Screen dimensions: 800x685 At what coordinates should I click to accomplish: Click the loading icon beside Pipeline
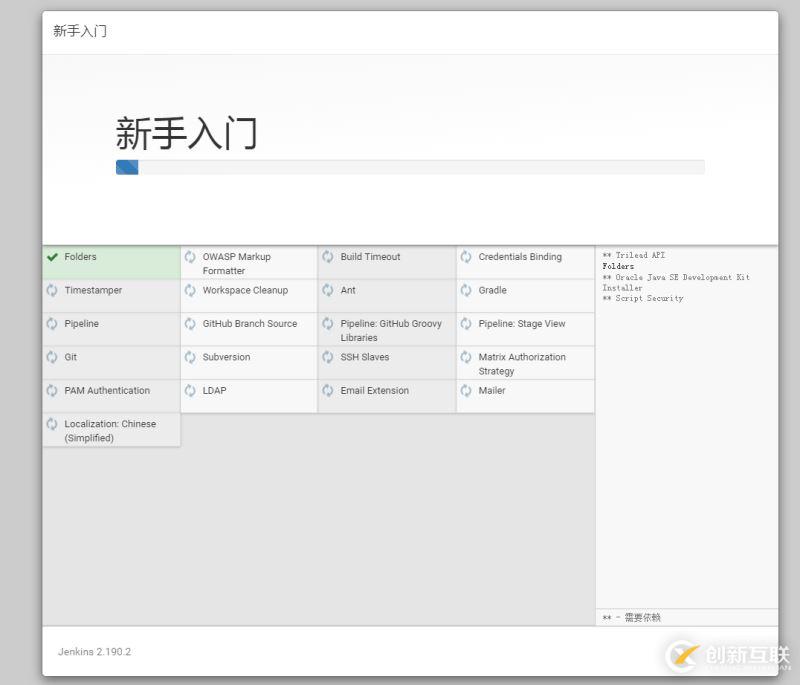(51, 324)
